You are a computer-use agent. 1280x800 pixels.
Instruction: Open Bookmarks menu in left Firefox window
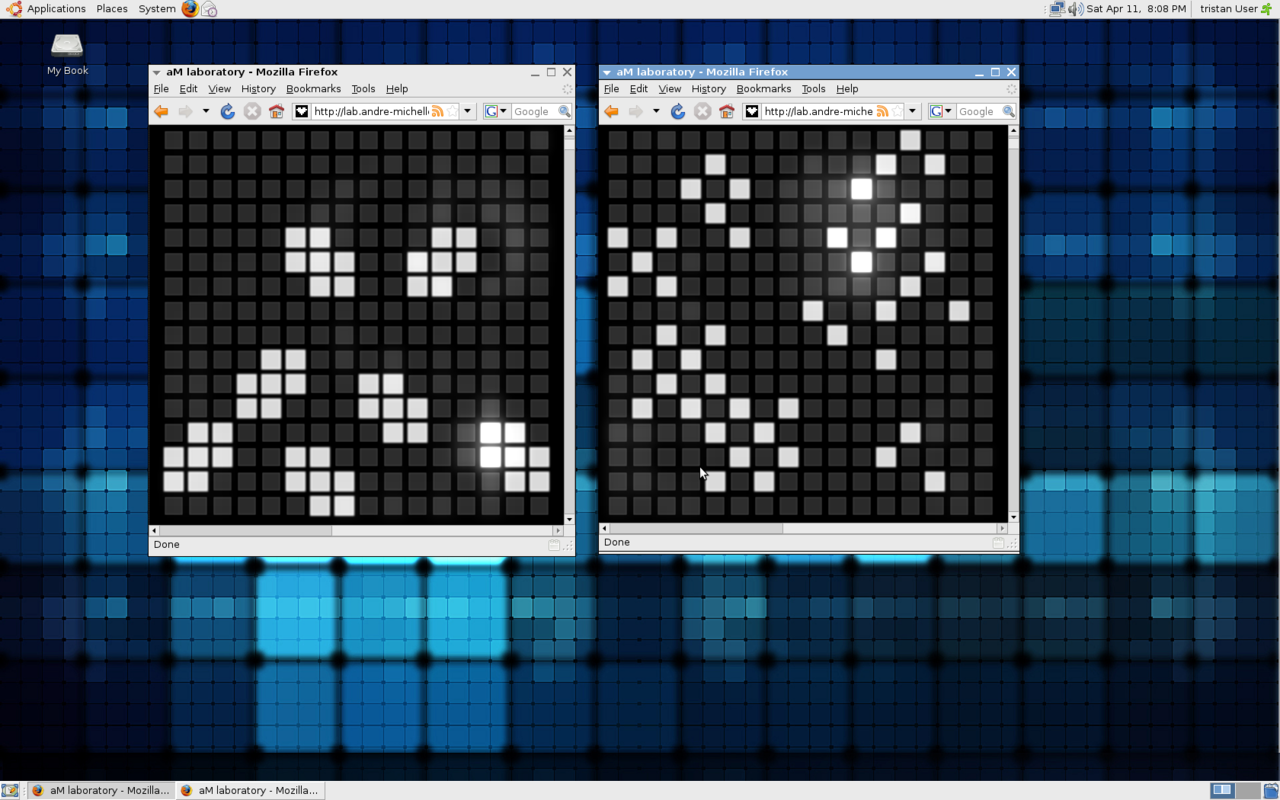(x=313, y=89)
